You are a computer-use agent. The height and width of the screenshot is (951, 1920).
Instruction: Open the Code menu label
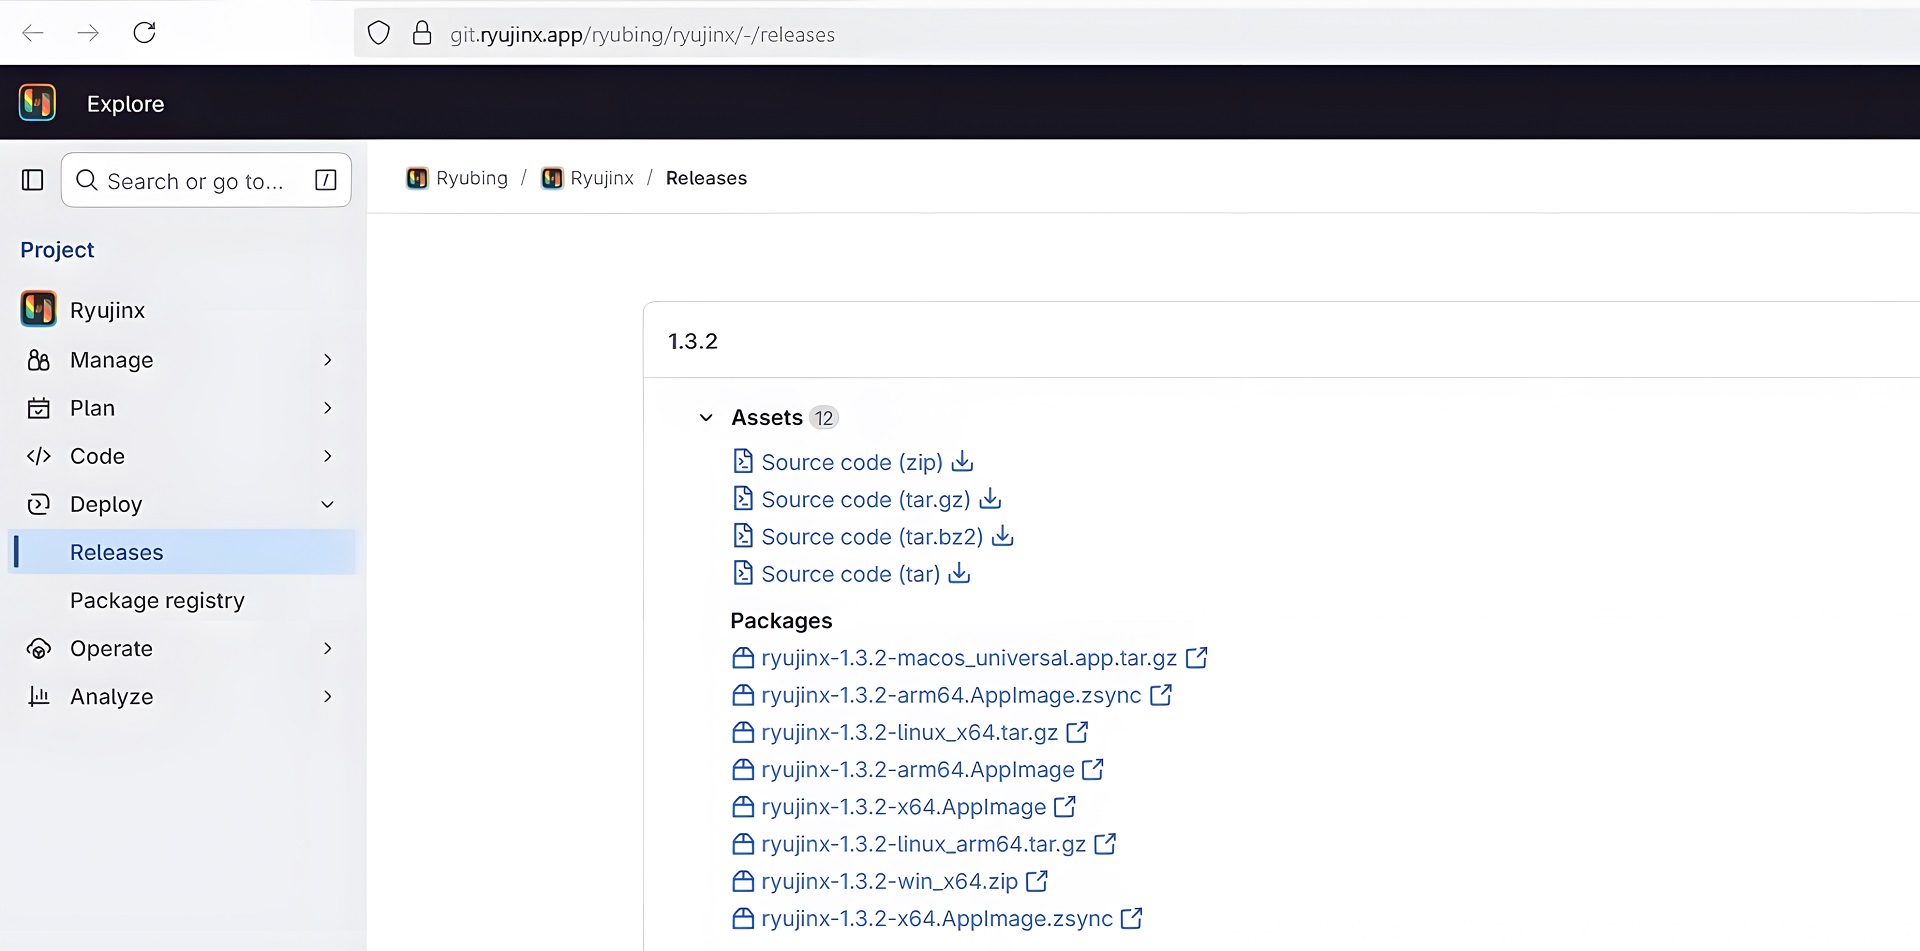click(x=97, y=456)
